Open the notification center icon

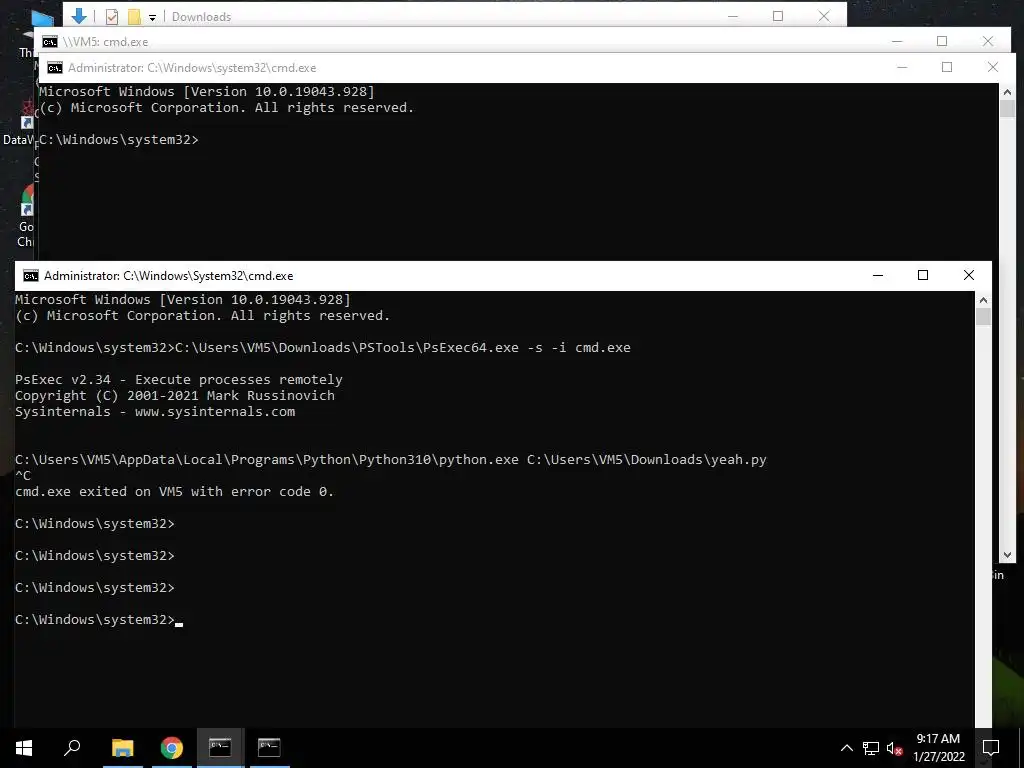click(991, 748)
